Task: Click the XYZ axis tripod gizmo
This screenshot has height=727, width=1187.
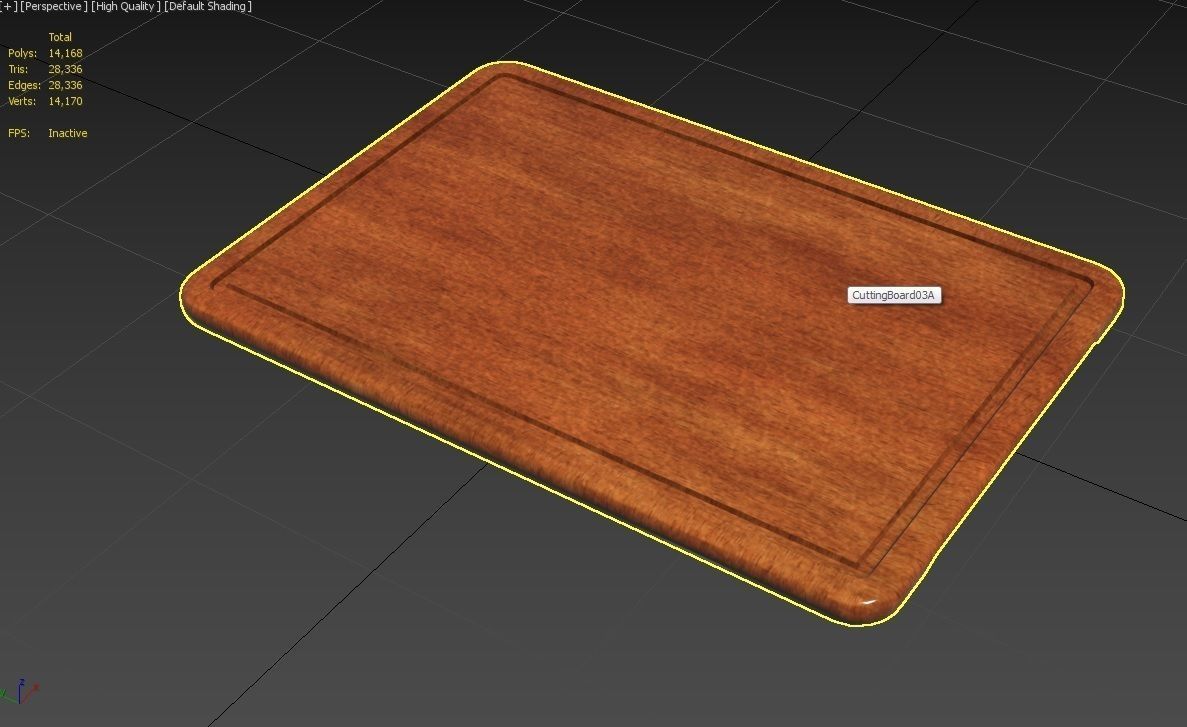Action: [x=20, y=690]
